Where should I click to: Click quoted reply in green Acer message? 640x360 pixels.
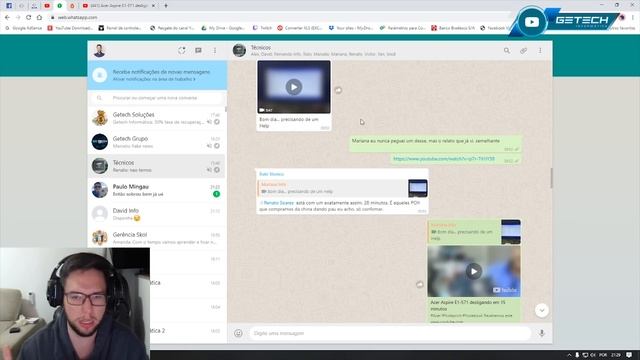474,232
